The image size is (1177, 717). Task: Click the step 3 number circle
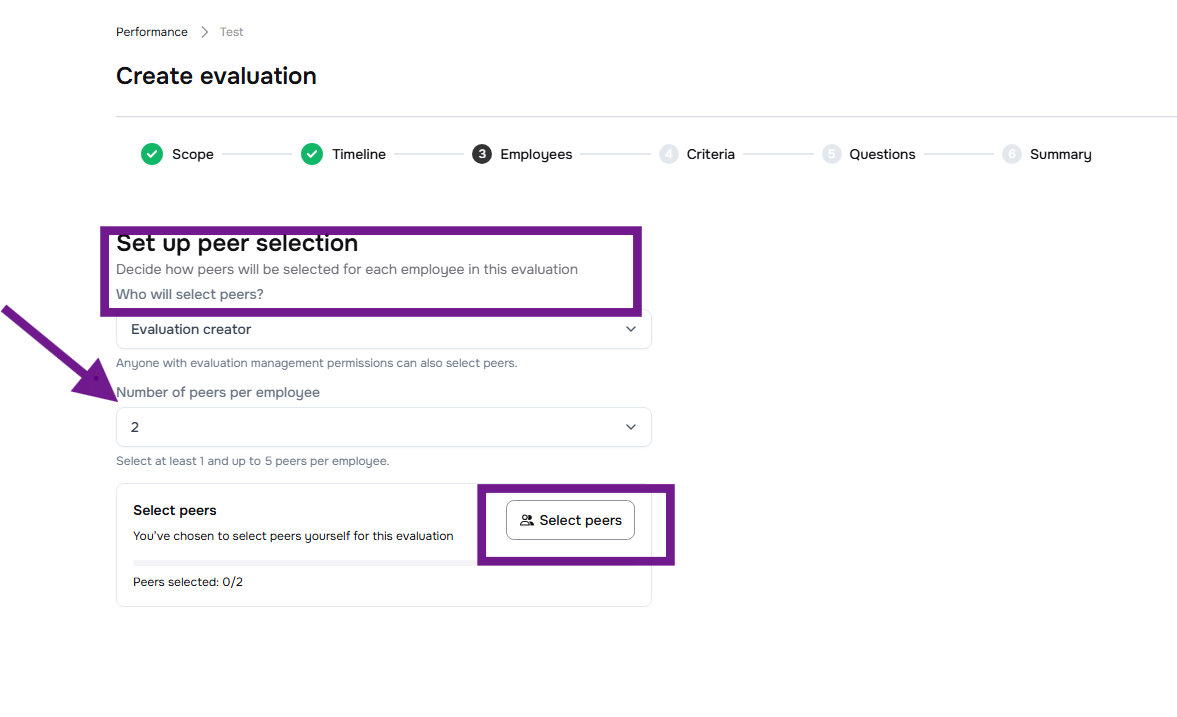(482, 154)
